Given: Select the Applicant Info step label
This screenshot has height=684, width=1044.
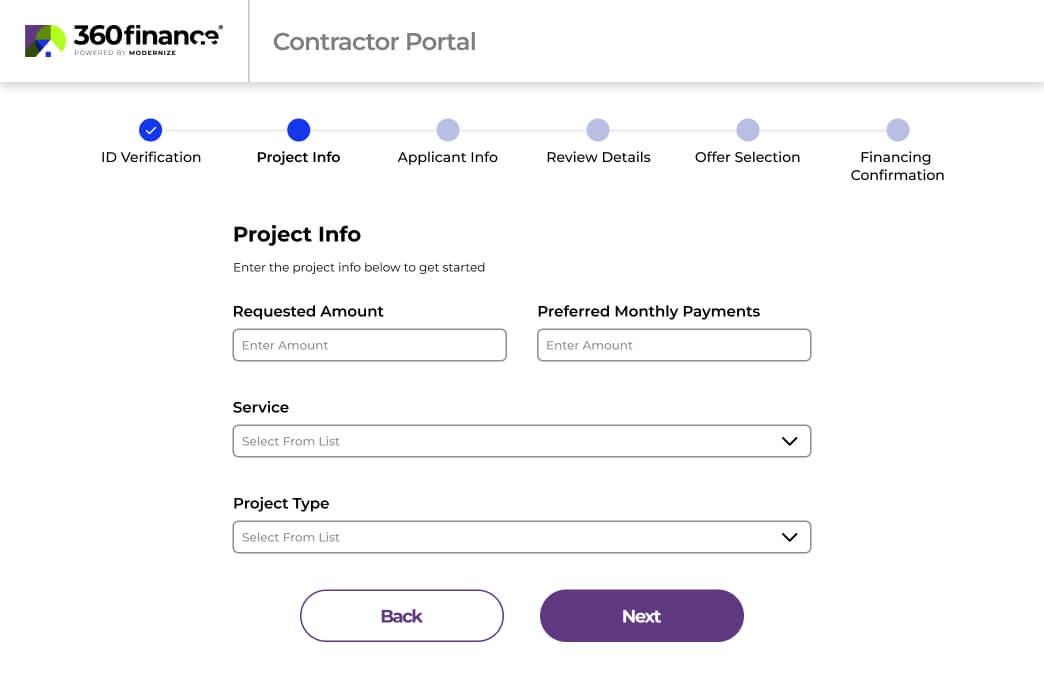Looking at the screenshot, I should (448, 157).
